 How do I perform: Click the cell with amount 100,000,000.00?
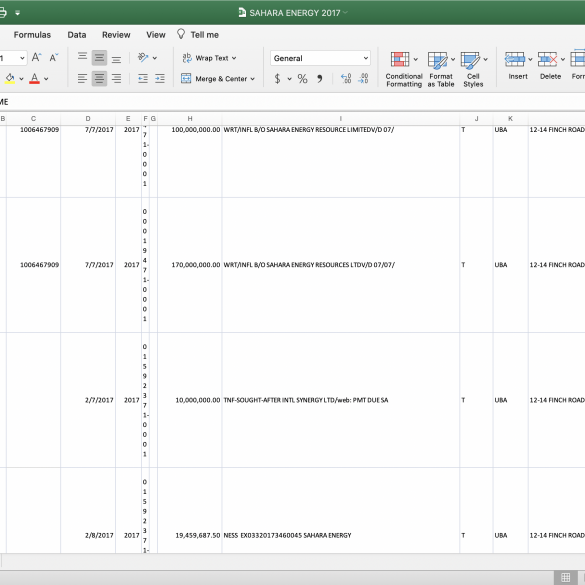[x=190, y=162]
